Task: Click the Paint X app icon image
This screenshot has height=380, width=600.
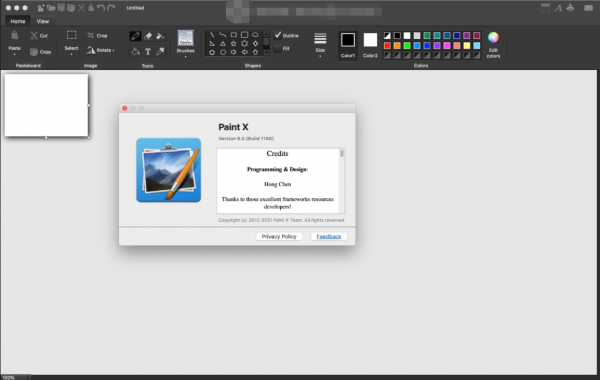Action: pyautogui.click(x=168, y=170)
